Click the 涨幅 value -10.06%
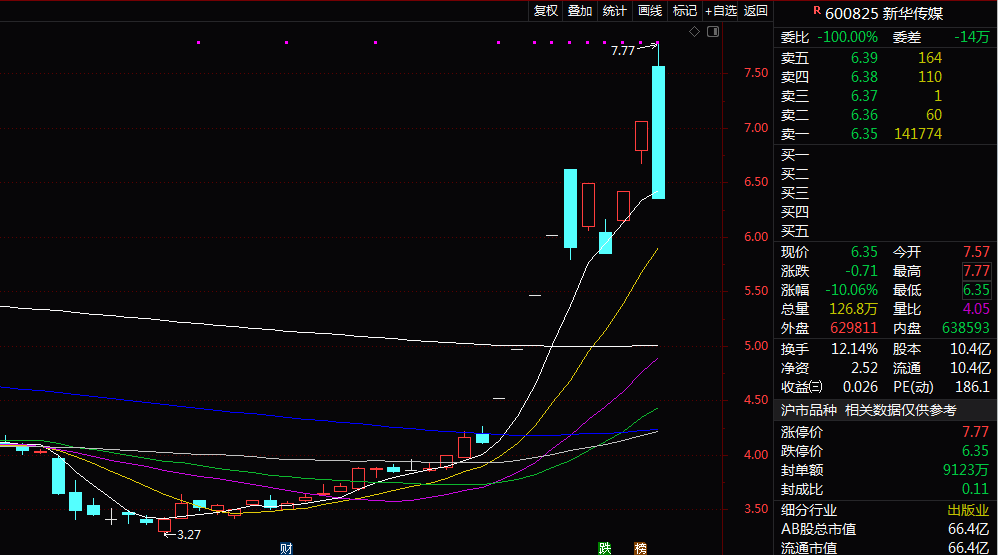 point(852,290)
